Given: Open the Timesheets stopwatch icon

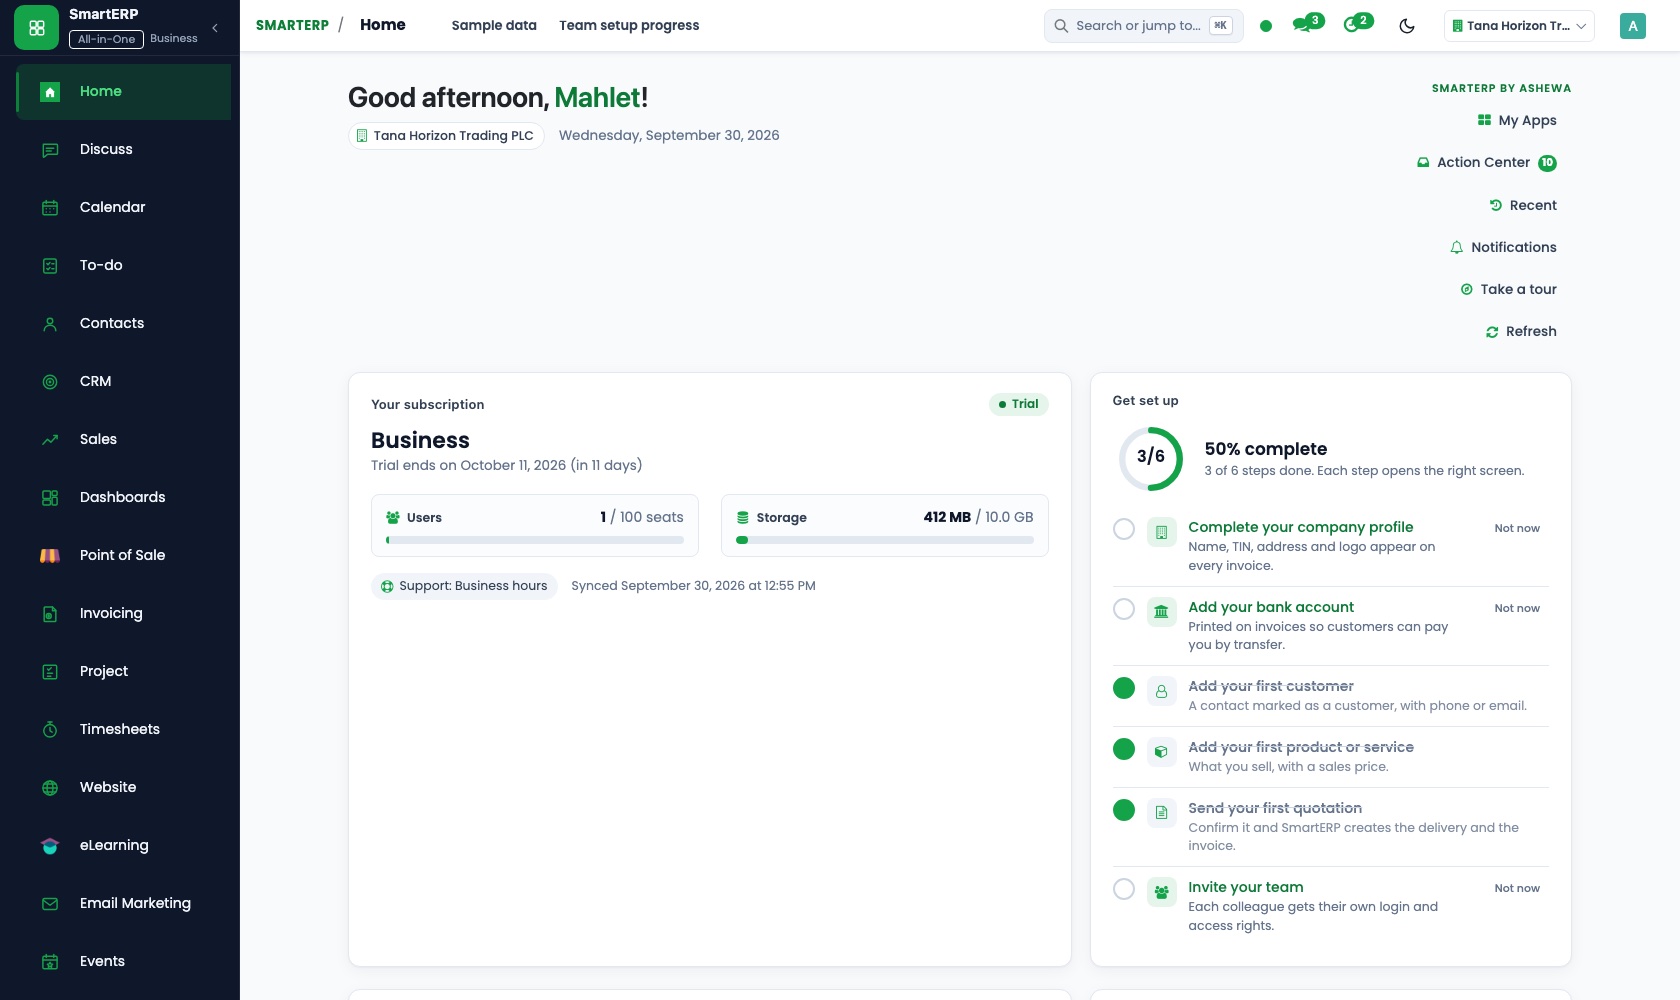Looking at the screenshot, I should click(50, 729).
